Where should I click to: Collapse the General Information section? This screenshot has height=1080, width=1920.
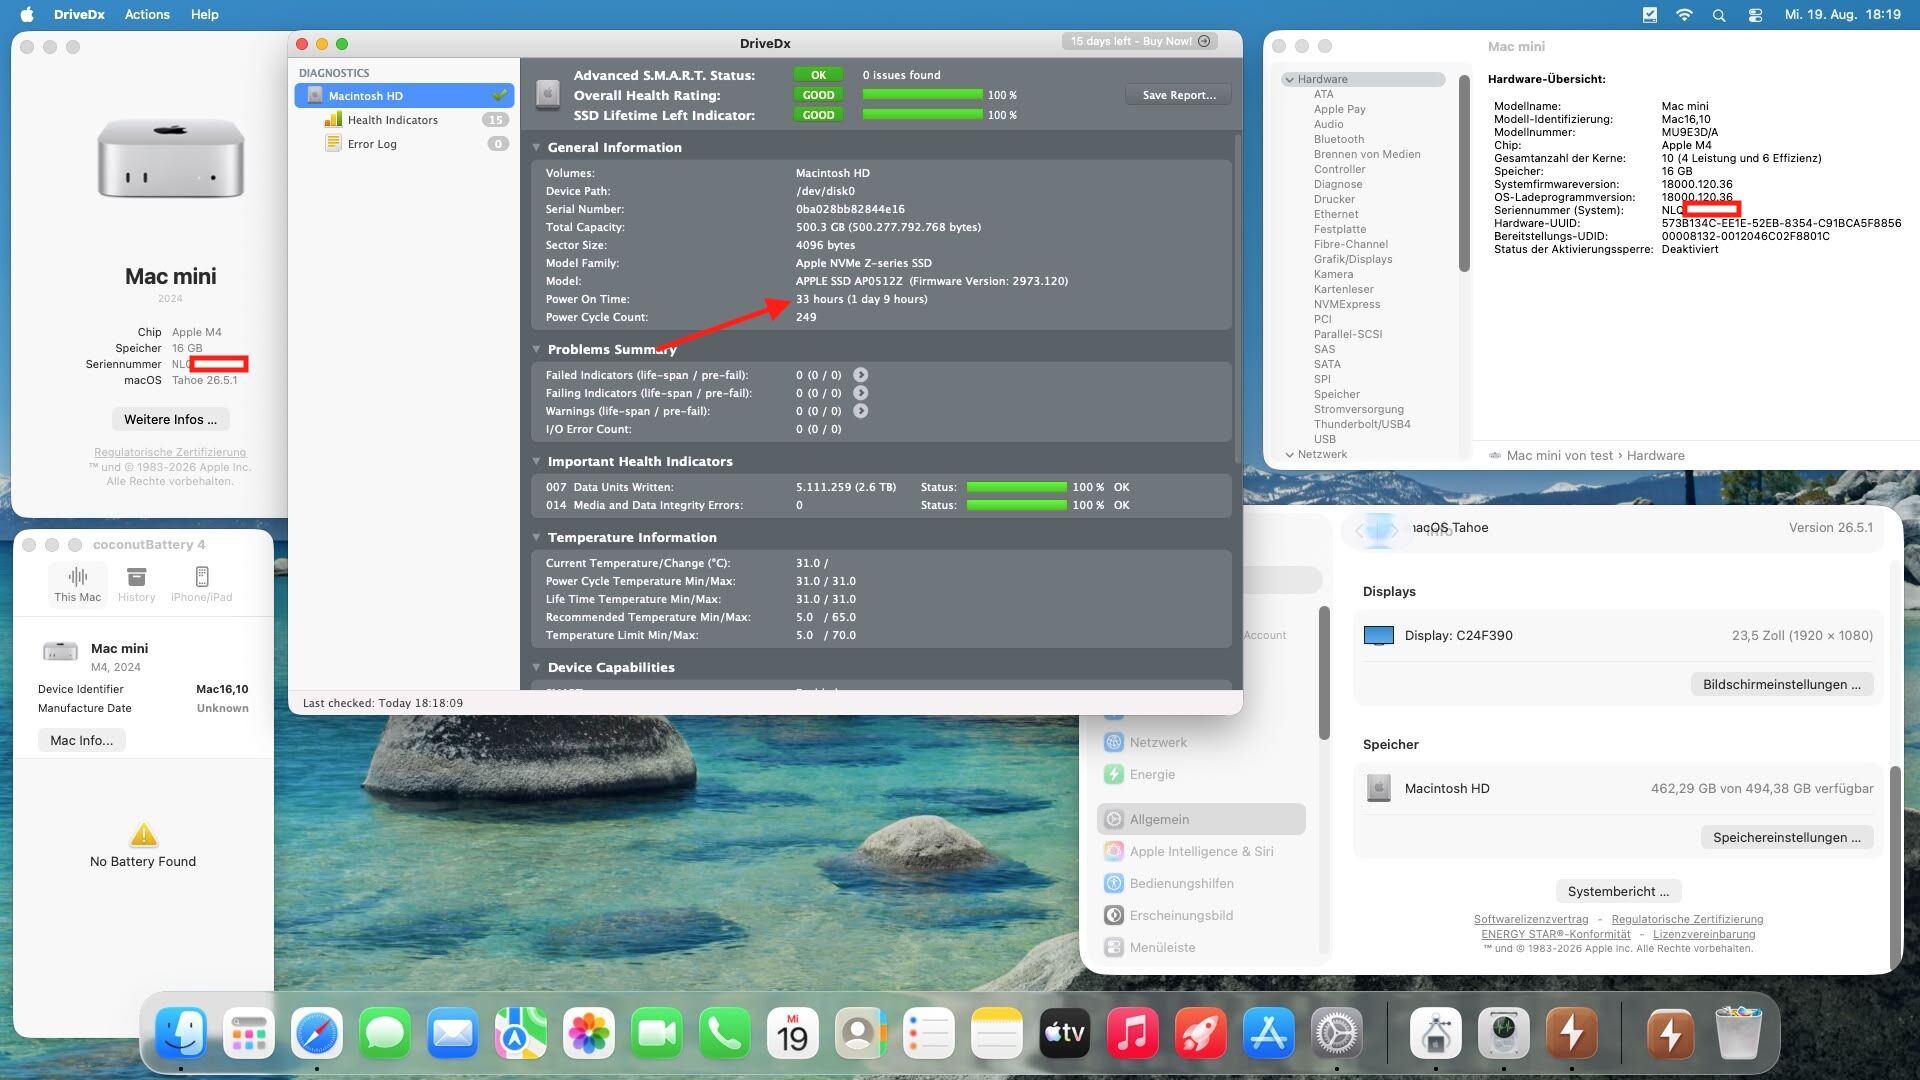click(x=537, y=147)
